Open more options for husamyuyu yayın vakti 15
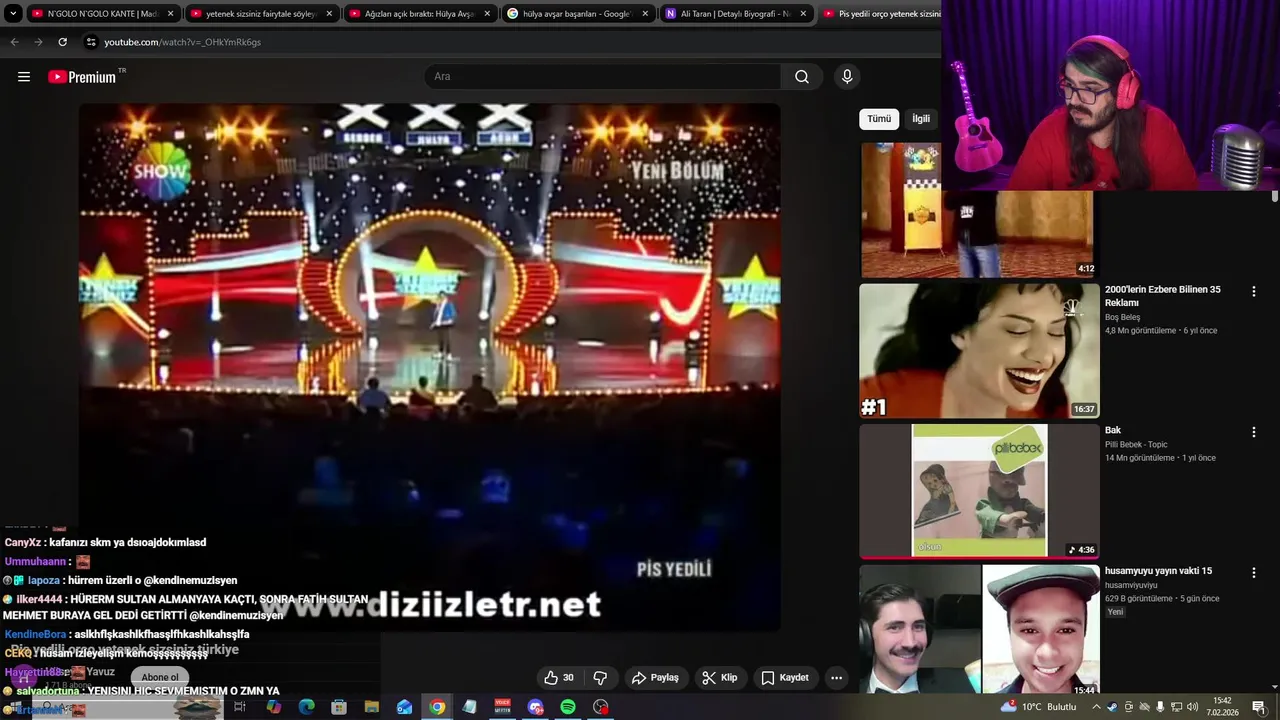This screenshot has width=1280, height=720. 1253,573
